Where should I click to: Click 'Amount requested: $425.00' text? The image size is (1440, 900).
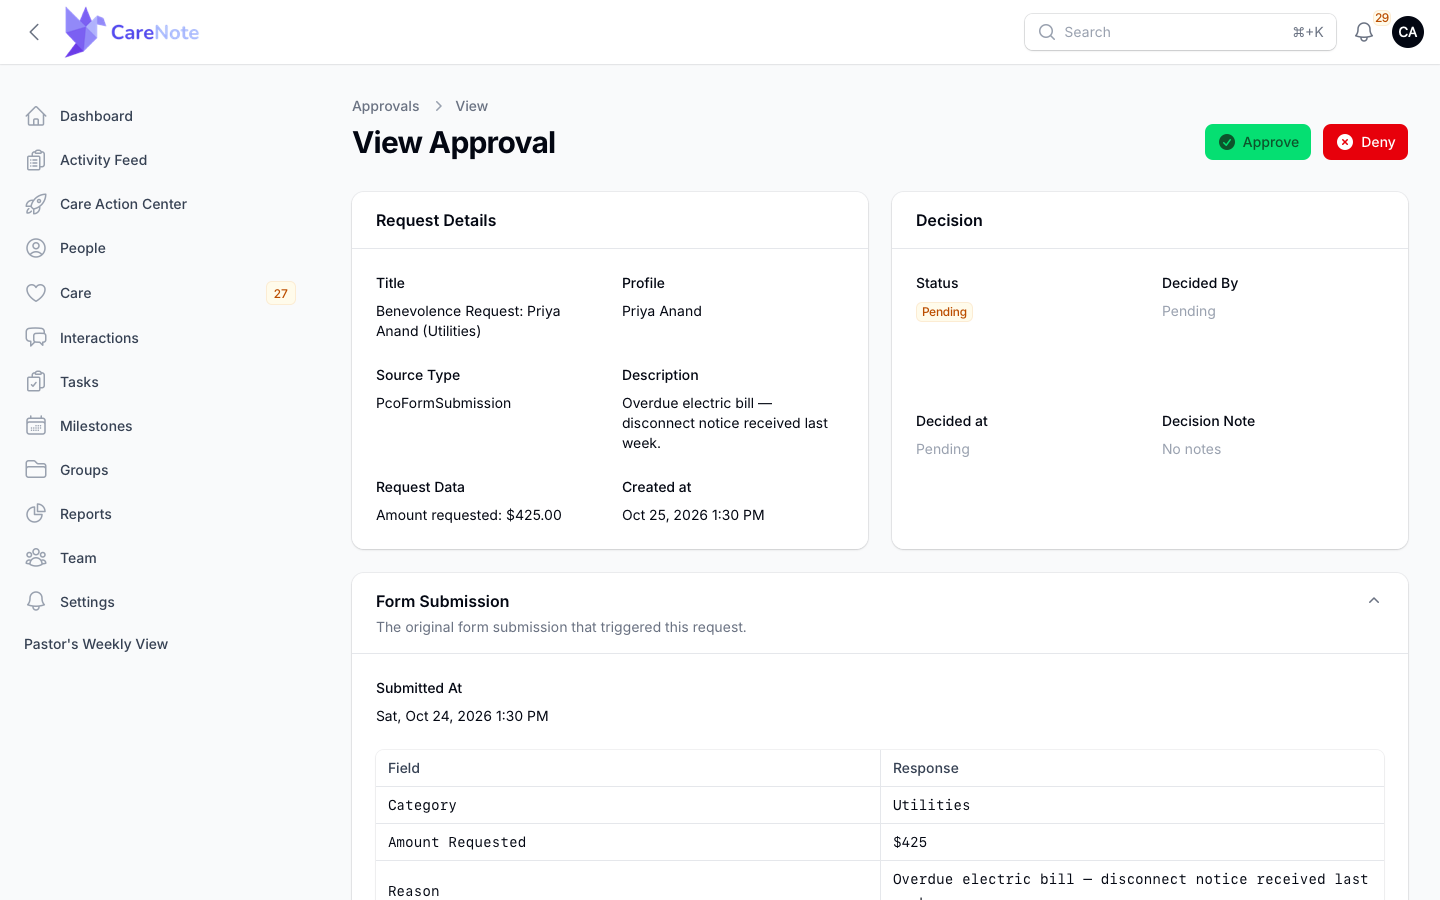click(x=469, y=515)
